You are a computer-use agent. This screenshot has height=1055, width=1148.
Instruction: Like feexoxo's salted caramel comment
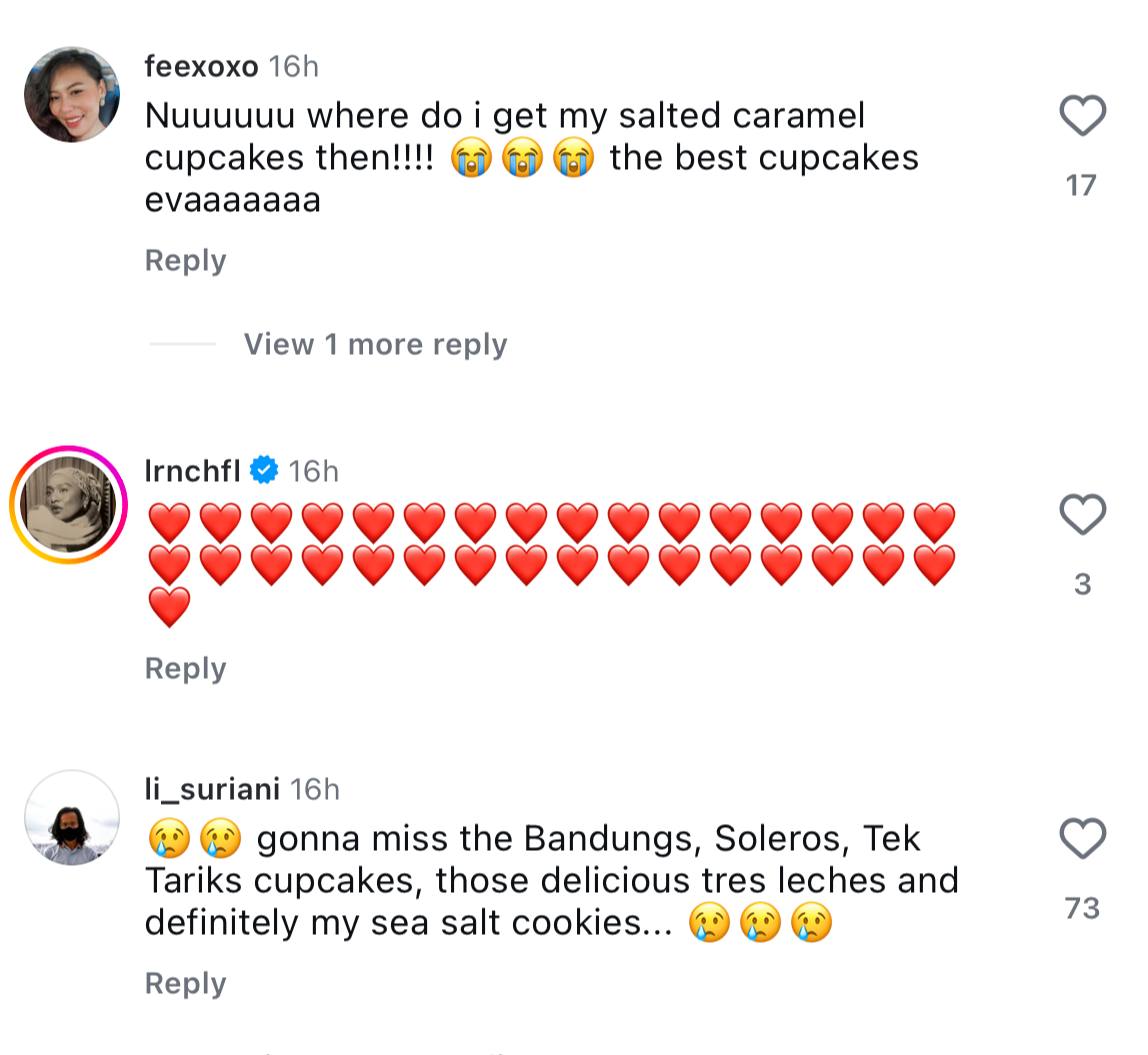(x=1082, y=116)
